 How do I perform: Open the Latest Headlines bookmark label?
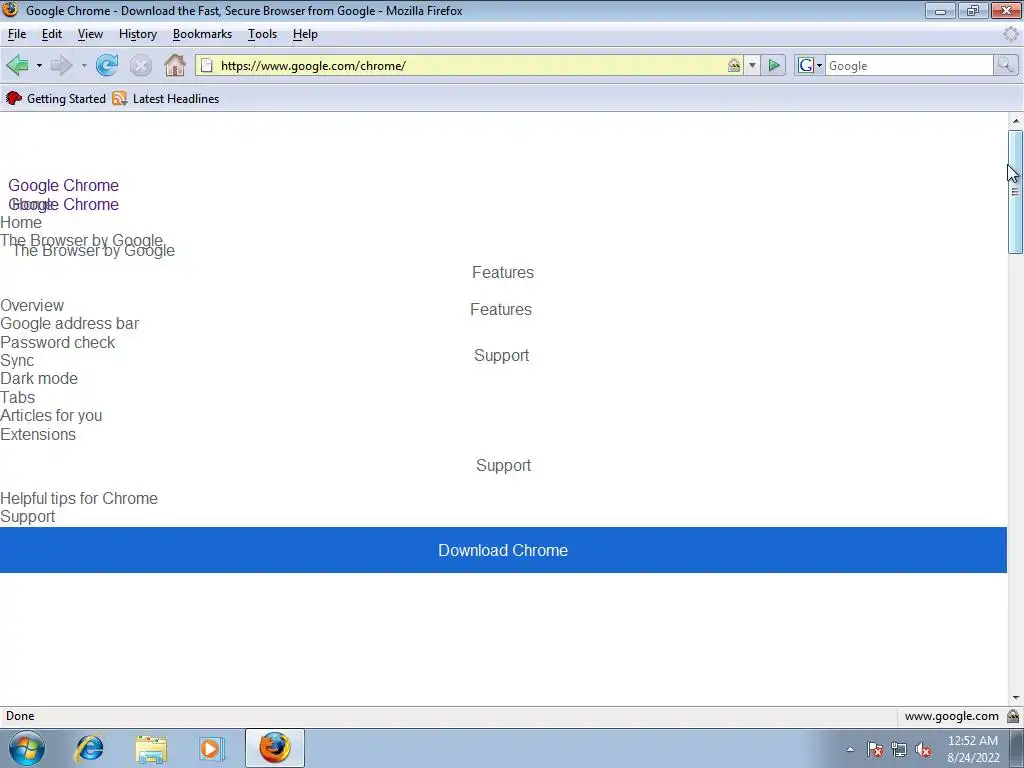point(176,99)
